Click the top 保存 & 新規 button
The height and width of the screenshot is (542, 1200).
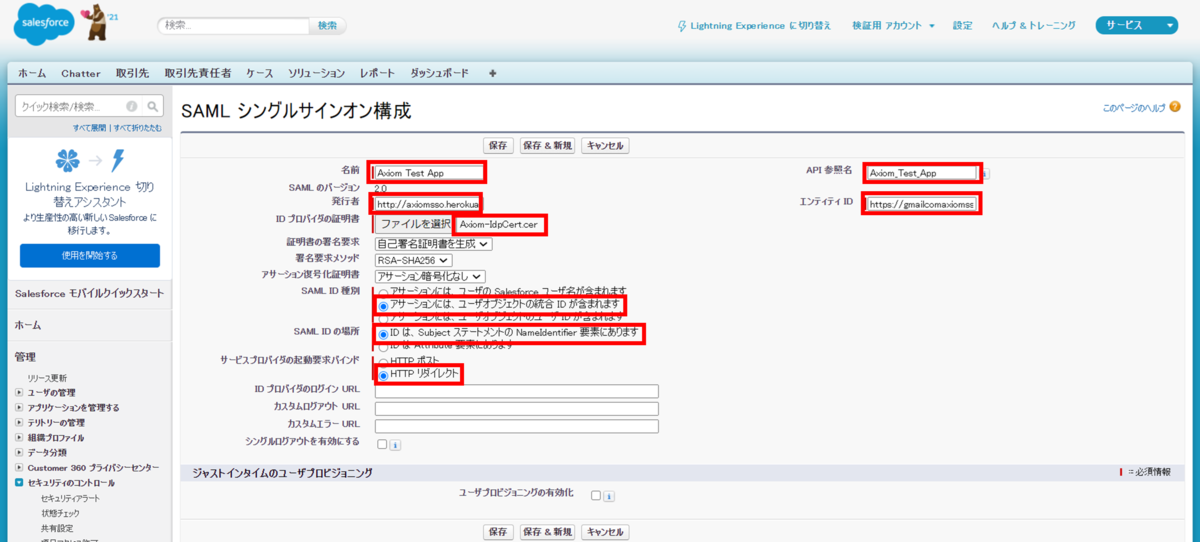click(548, 146)
